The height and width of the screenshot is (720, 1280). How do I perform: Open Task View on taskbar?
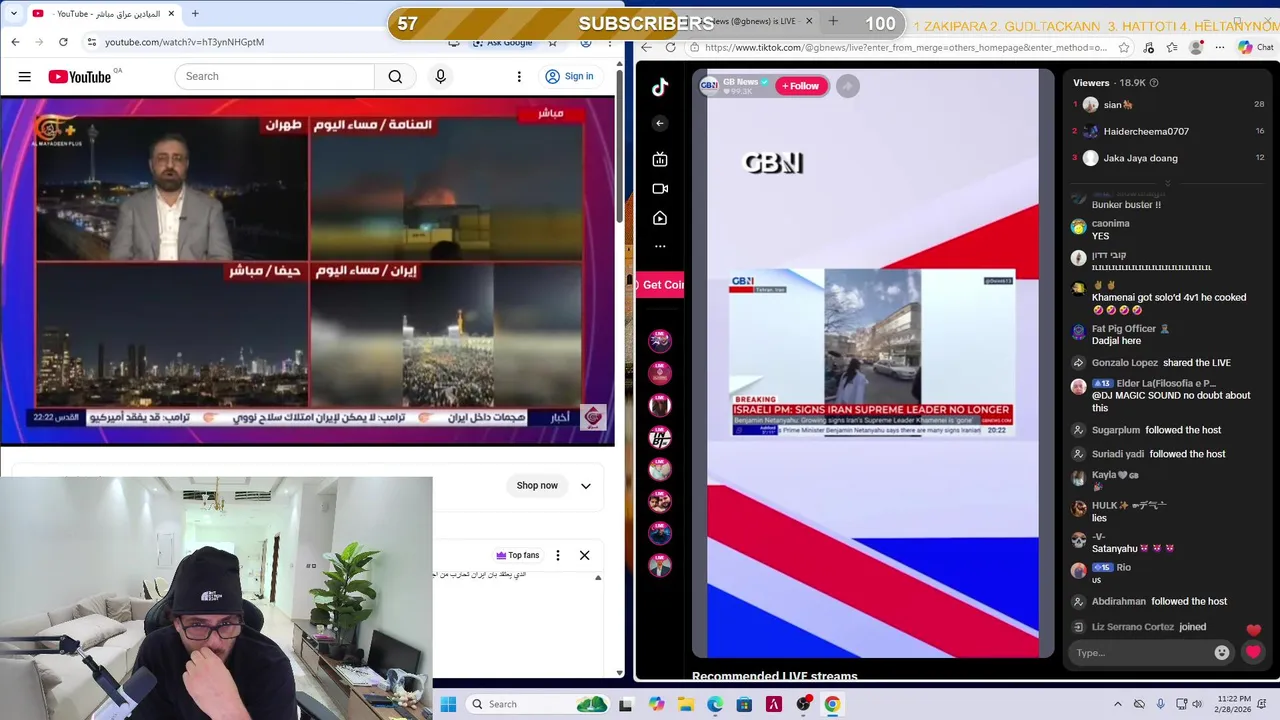click(x=626, y=704)
